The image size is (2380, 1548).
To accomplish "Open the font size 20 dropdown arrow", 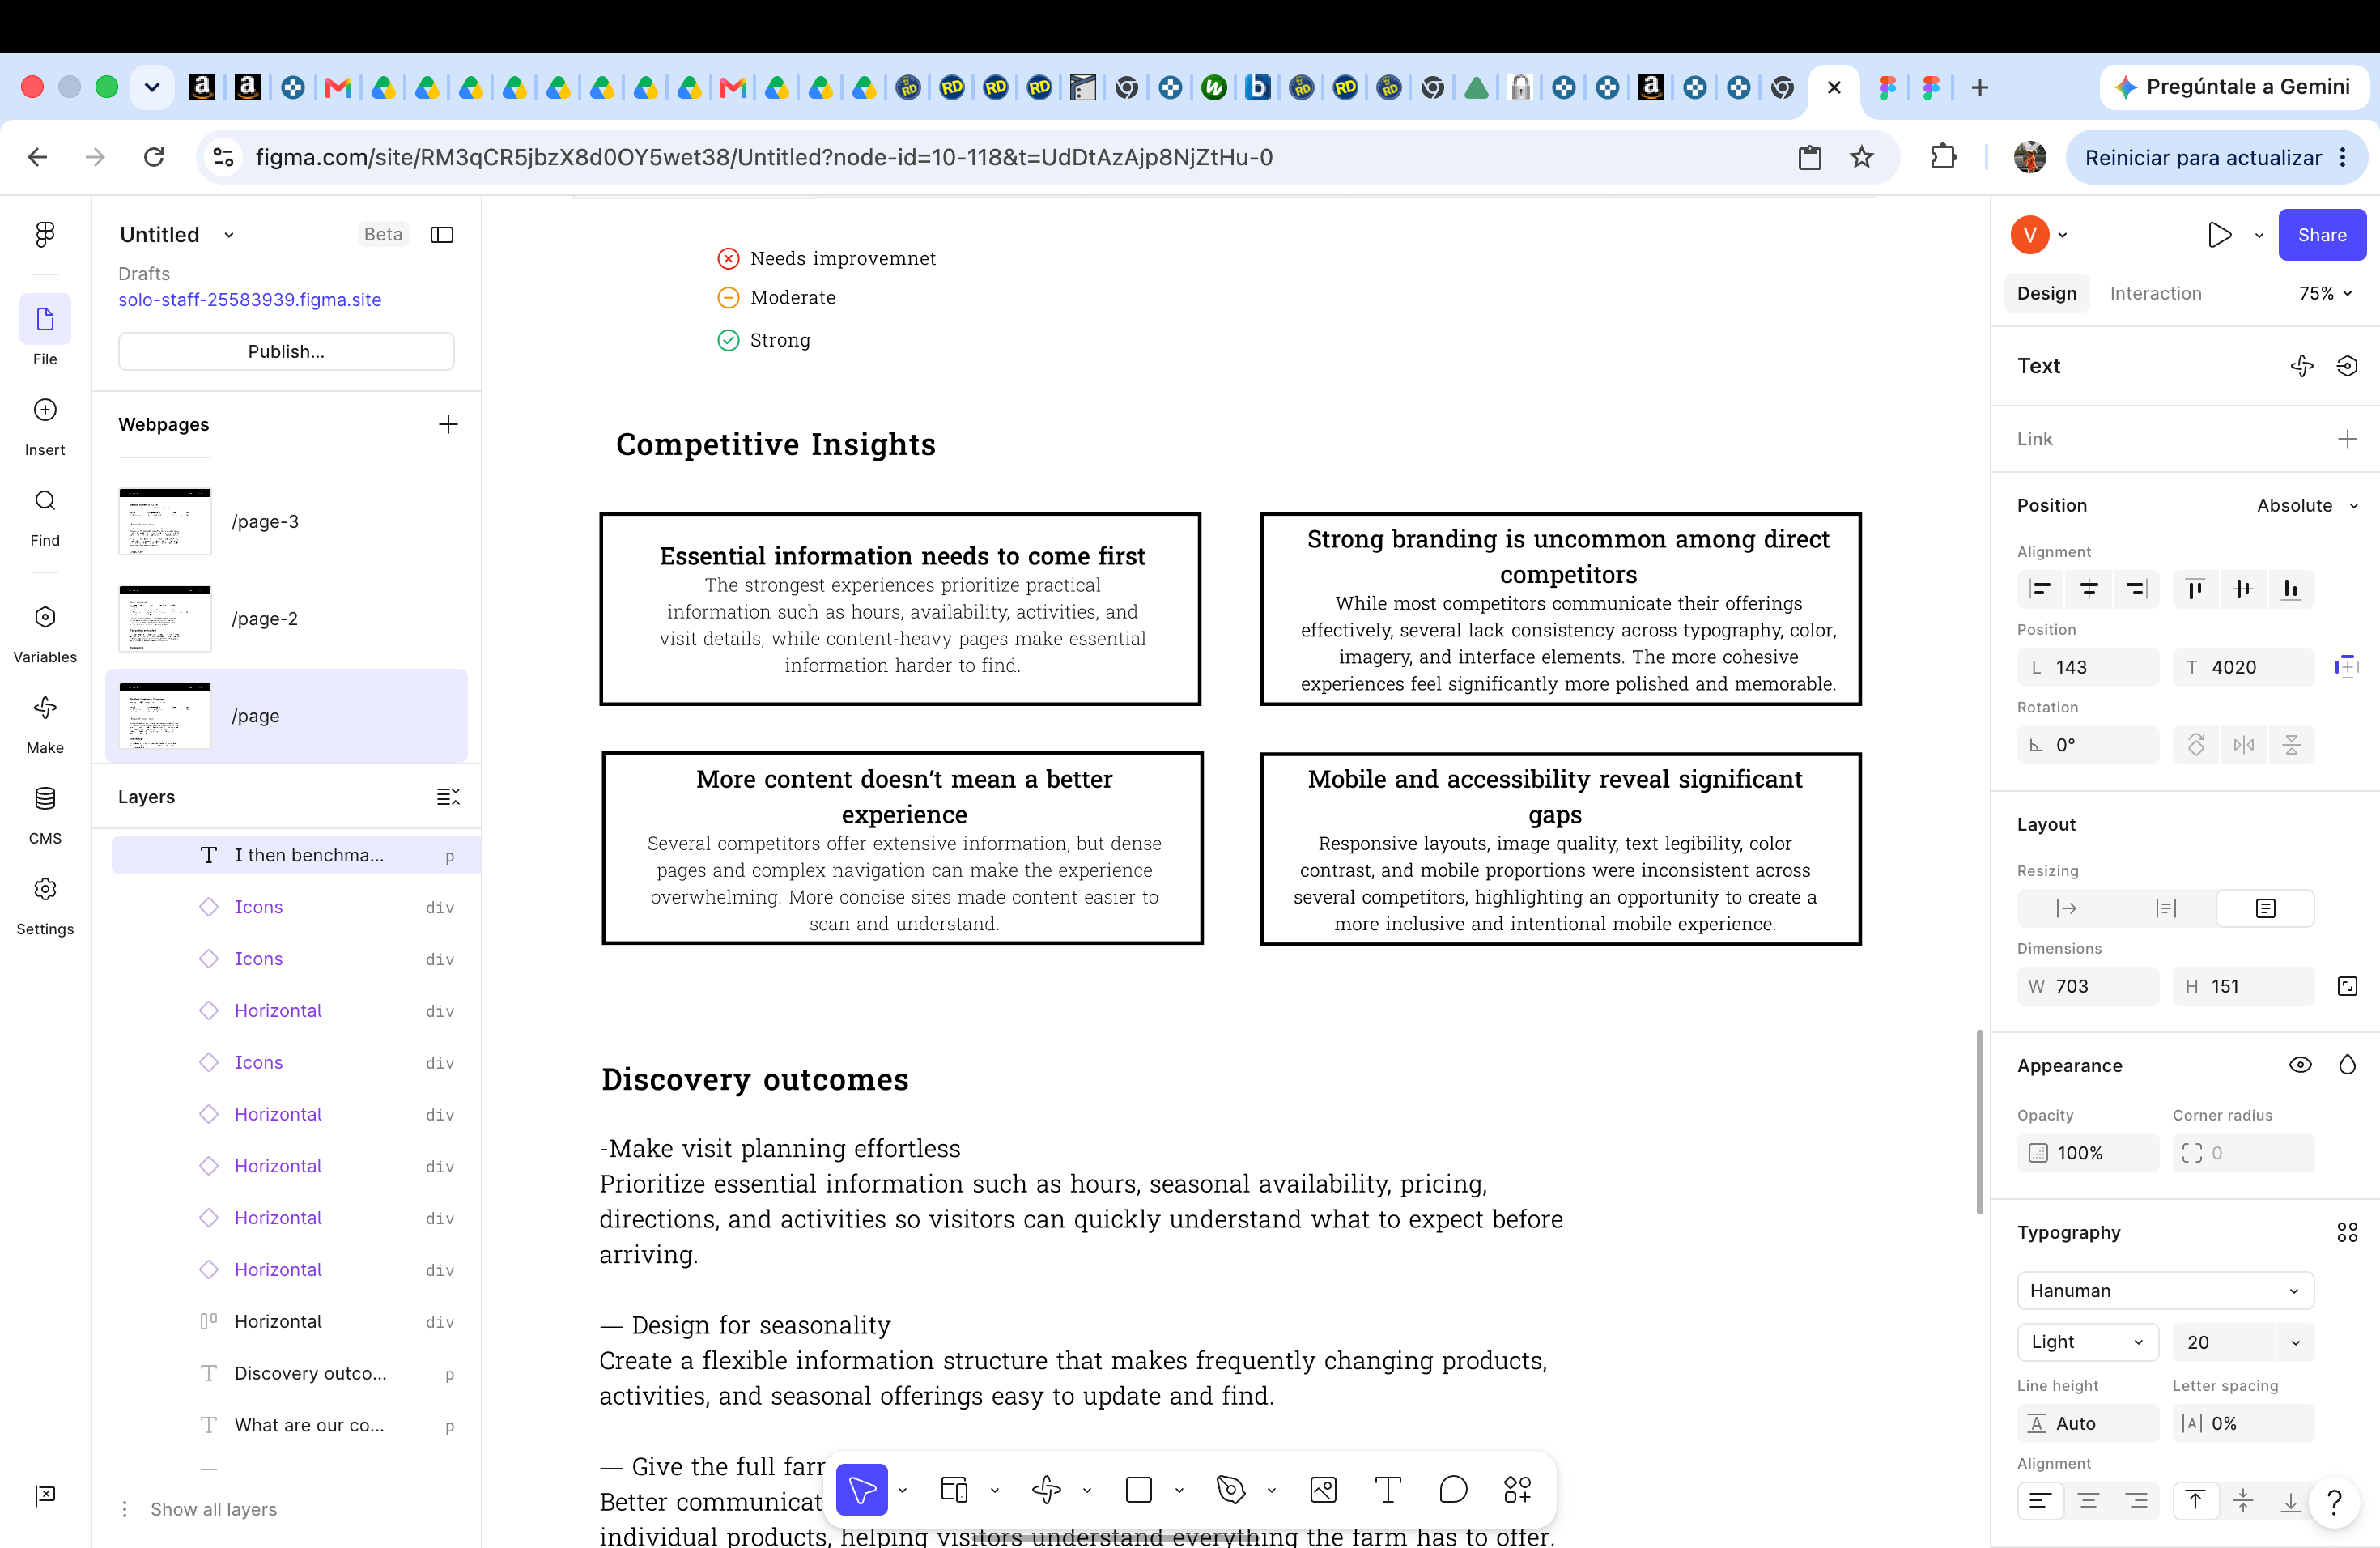I will coord(2295,1342).
